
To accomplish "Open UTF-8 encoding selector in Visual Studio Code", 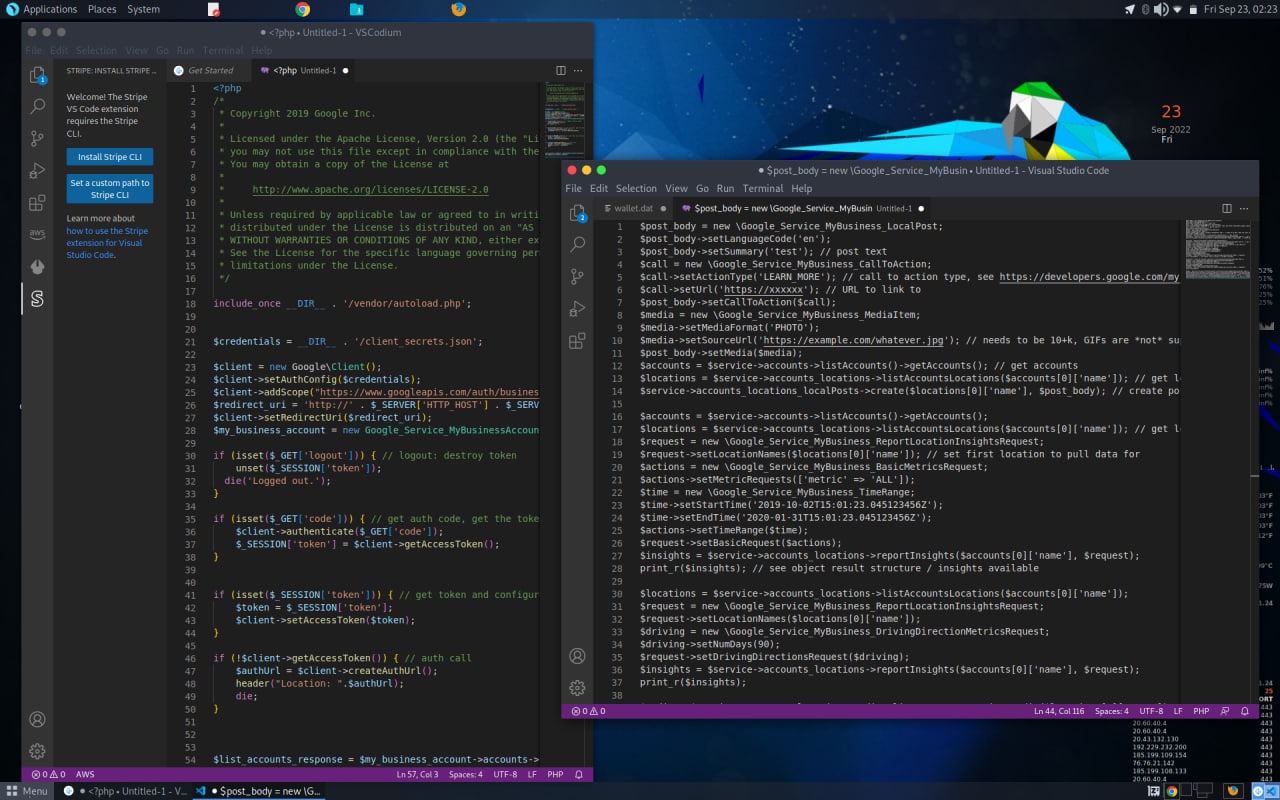I will point(1152,711).
